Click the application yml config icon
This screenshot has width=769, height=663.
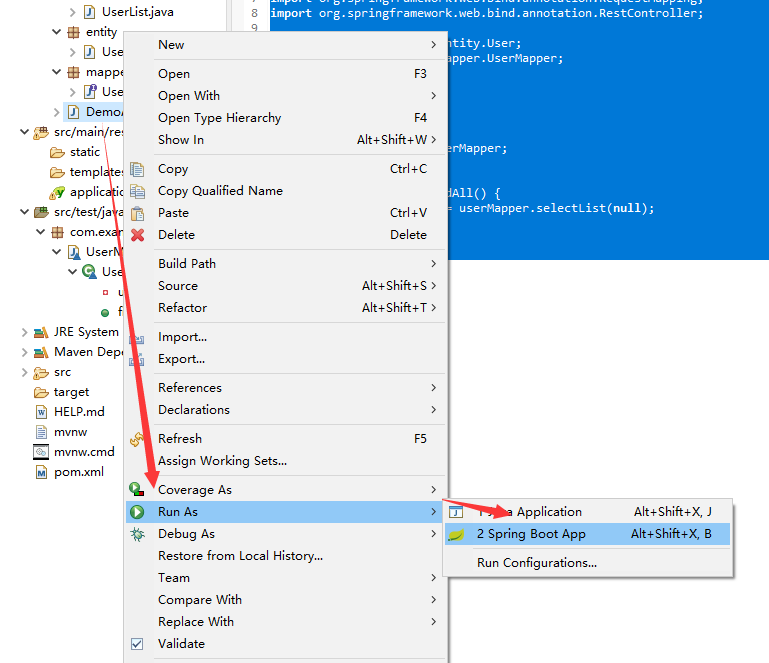point(57,192)
